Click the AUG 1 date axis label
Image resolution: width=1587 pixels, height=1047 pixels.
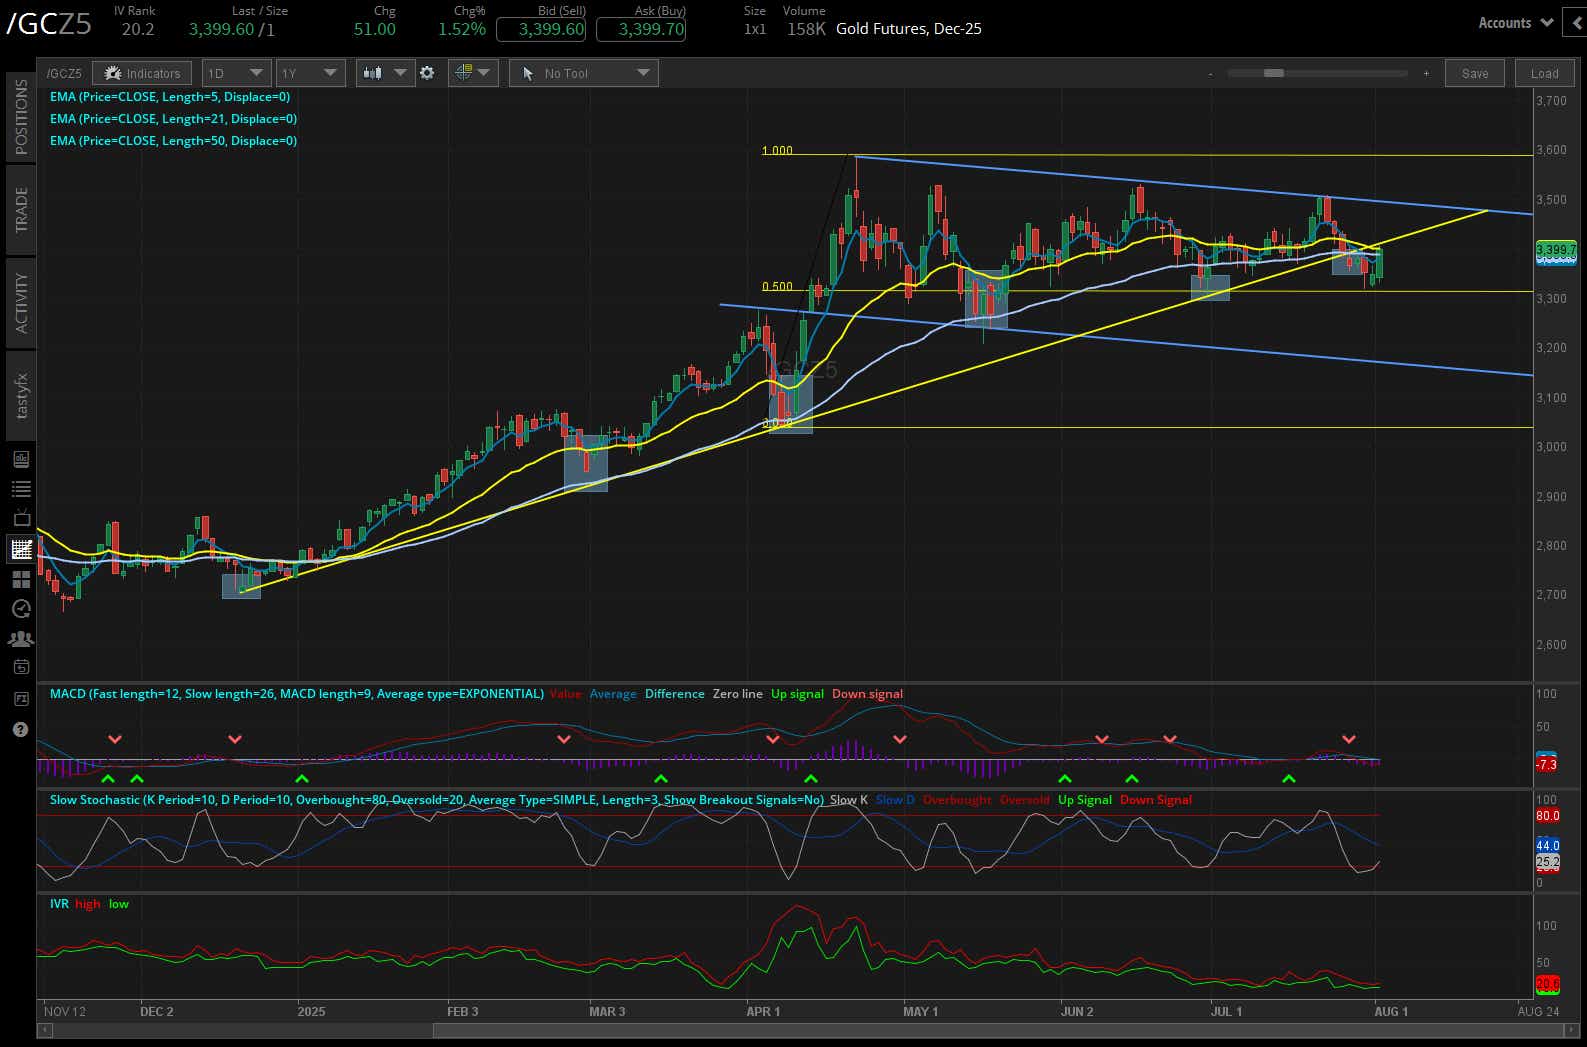pos(1391,1011)
